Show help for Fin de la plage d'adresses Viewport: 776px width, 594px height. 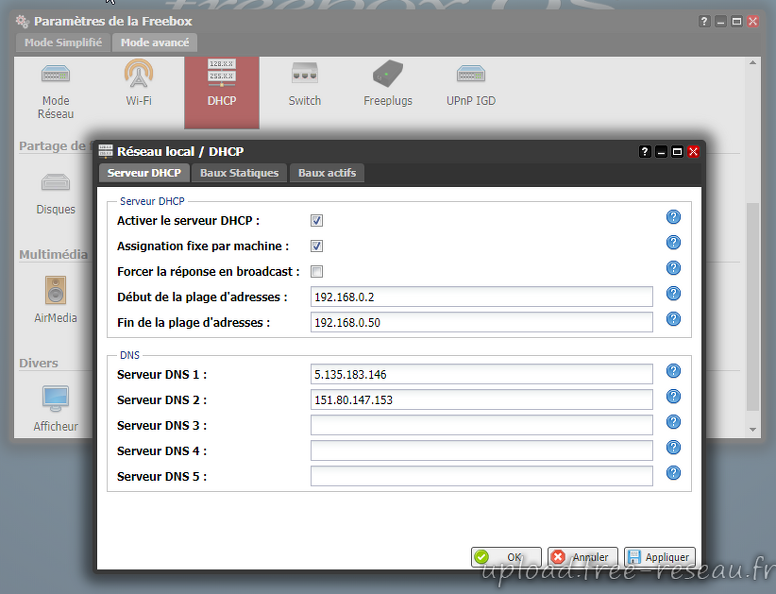[673, 319]
